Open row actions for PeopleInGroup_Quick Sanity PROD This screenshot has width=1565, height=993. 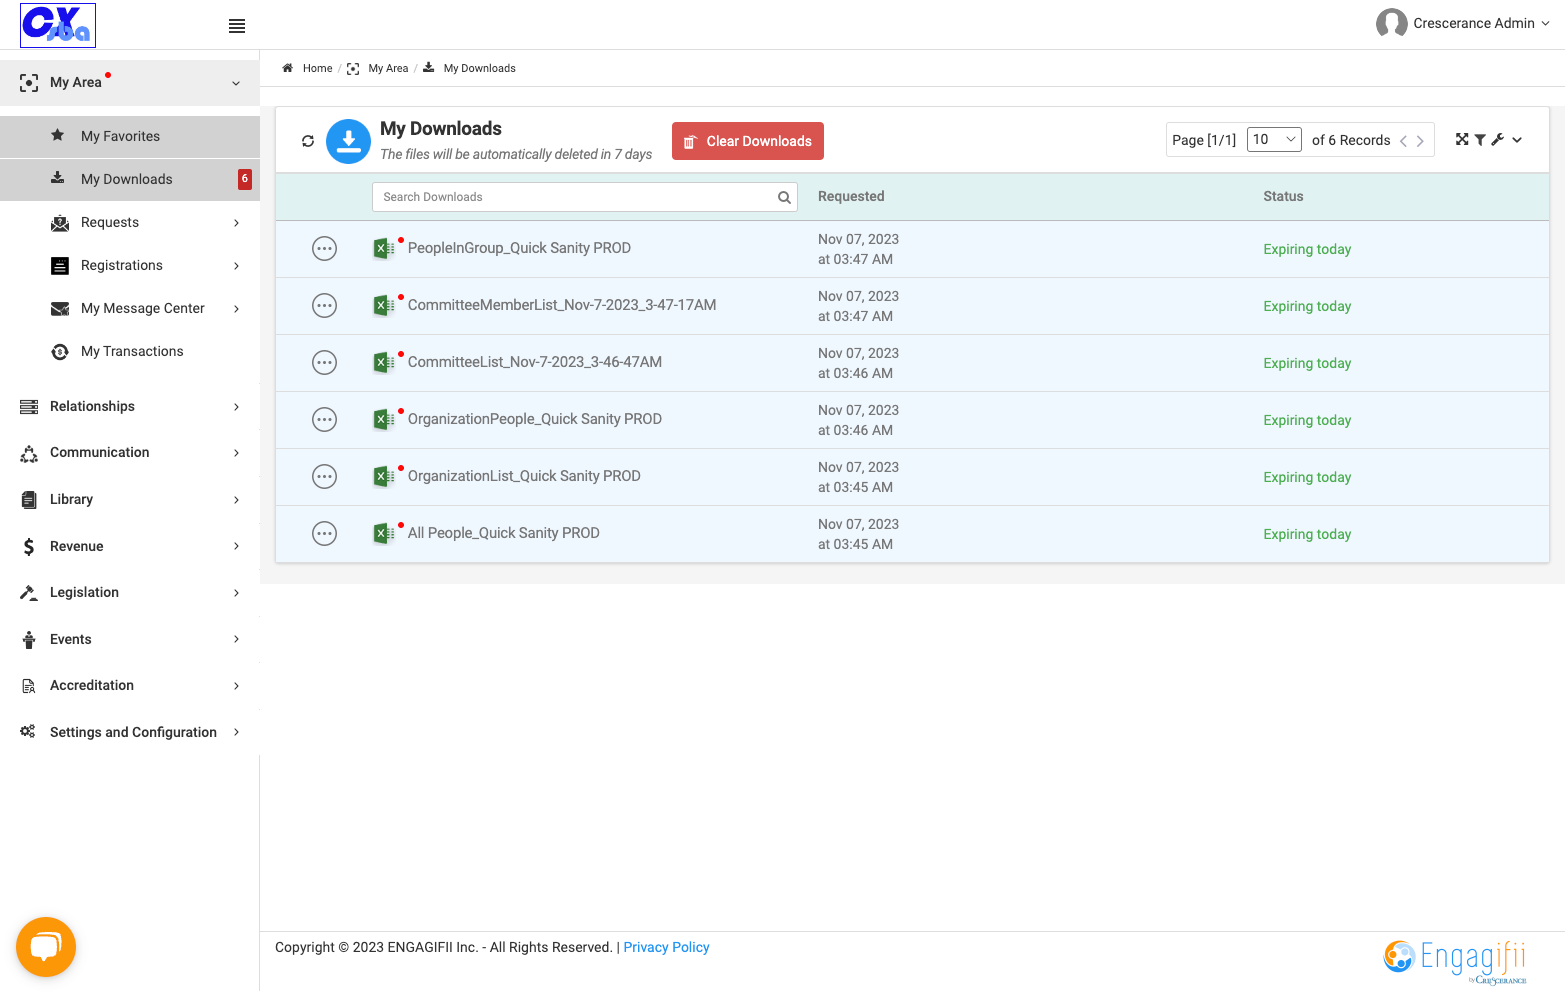click(x=324, y=248)
